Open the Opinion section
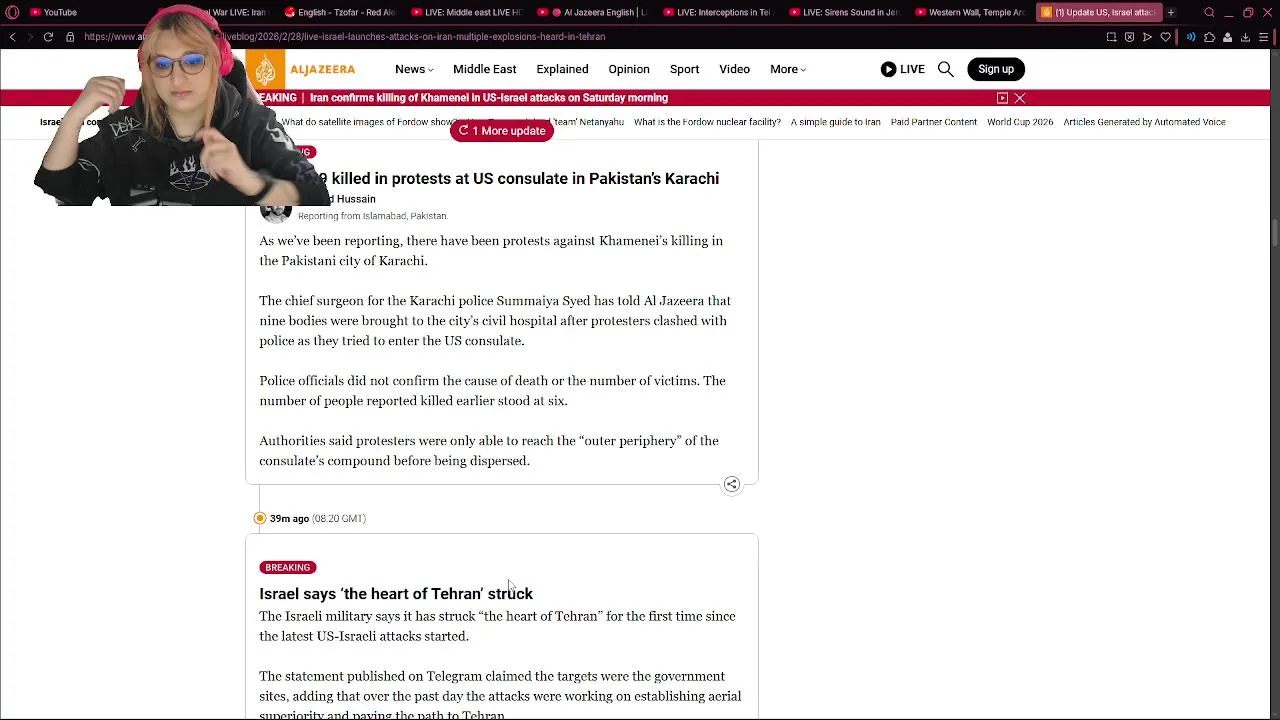Image resolution: width=1280 pixels, height=720 pixels. 629,69
